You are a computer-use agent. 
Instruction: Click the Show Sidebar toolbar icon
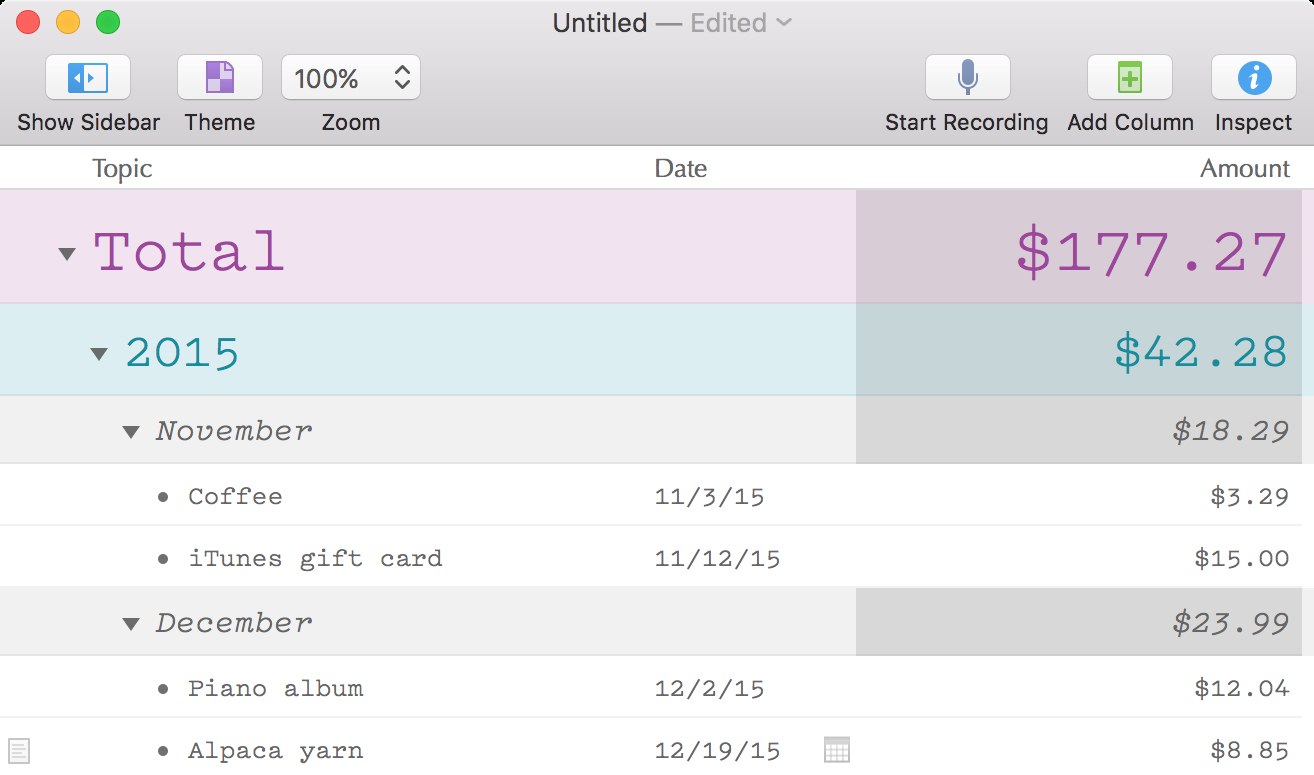tap(88, 78)
